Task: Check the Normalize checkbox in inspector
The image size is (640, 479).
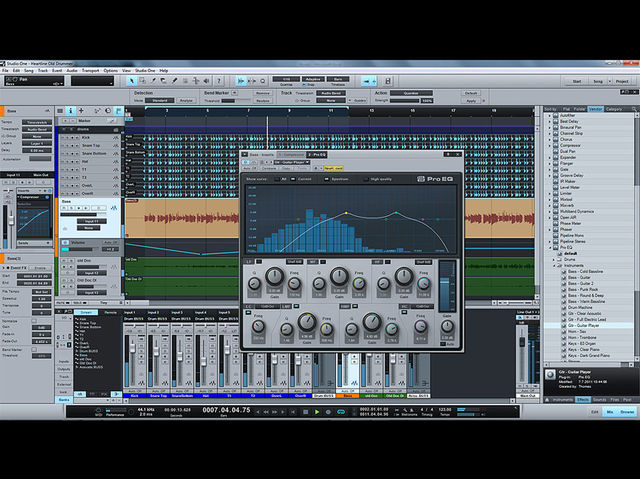Action: (34, 321)
